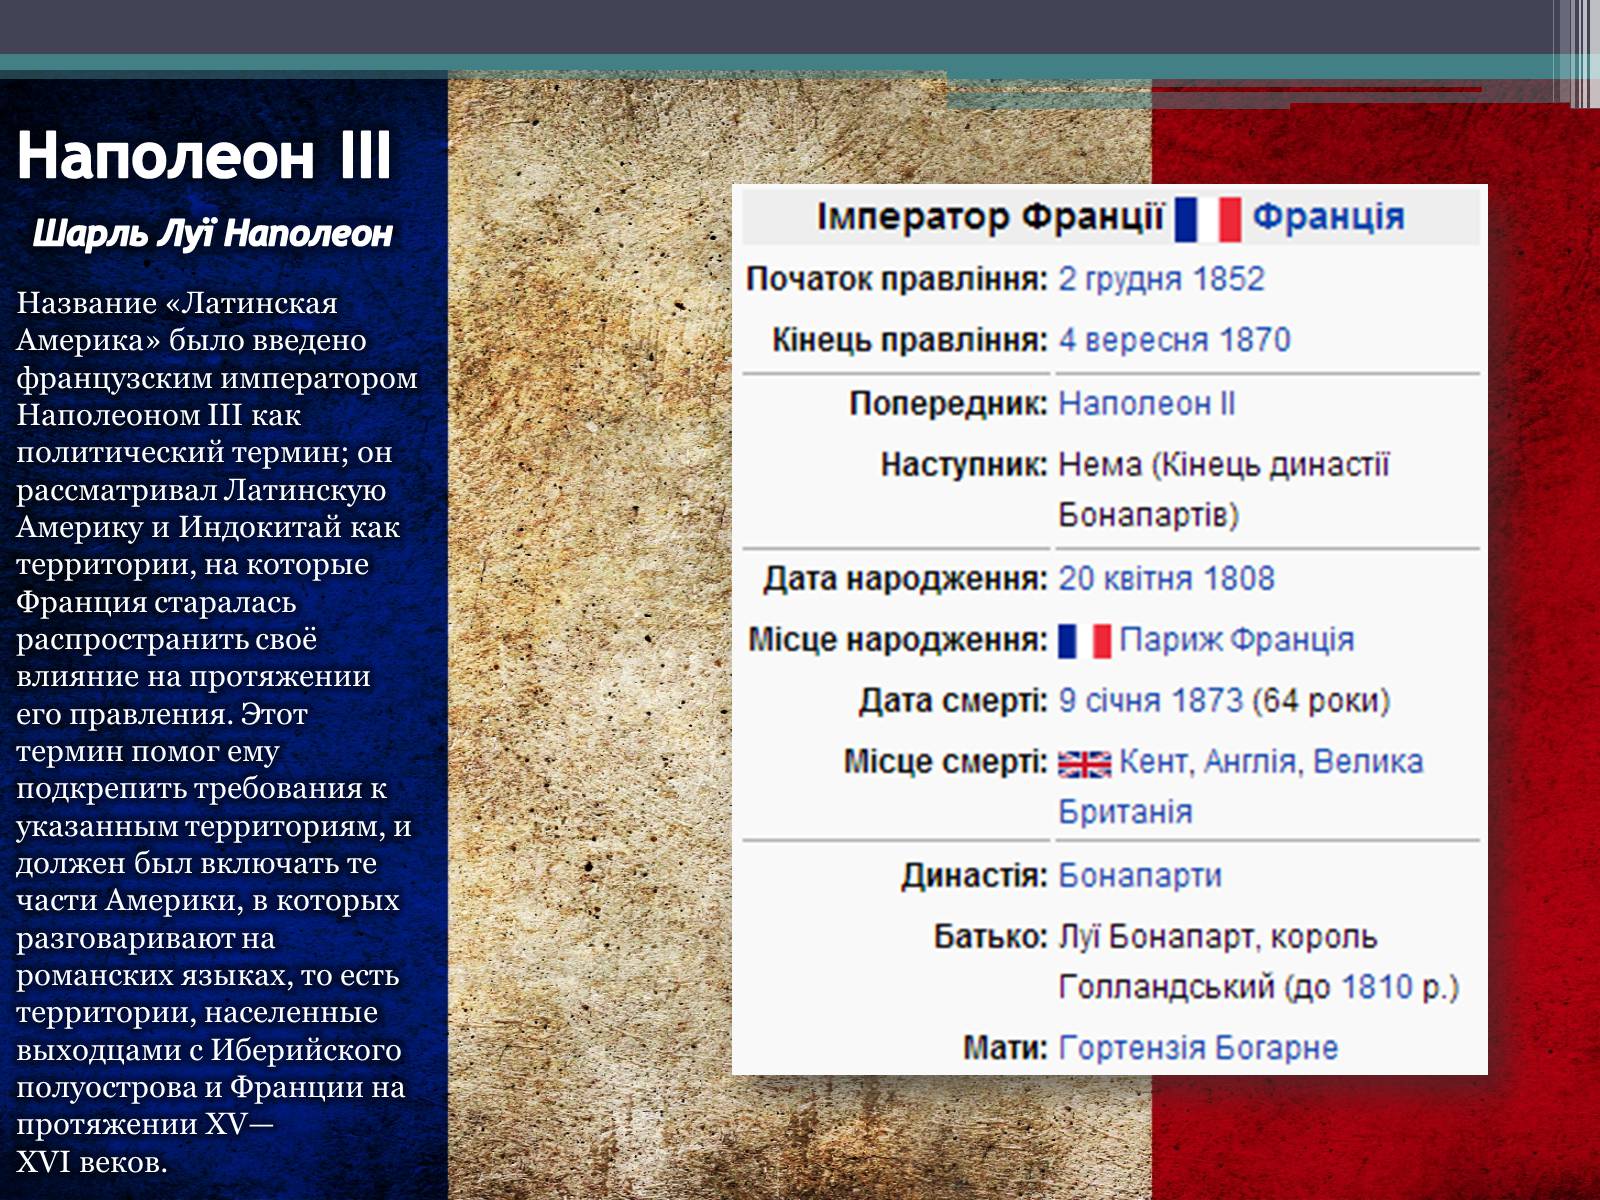Follow the Бонапарти dynasty link
Viewport: 1600px width, 1200px height.
point(1140,875)
